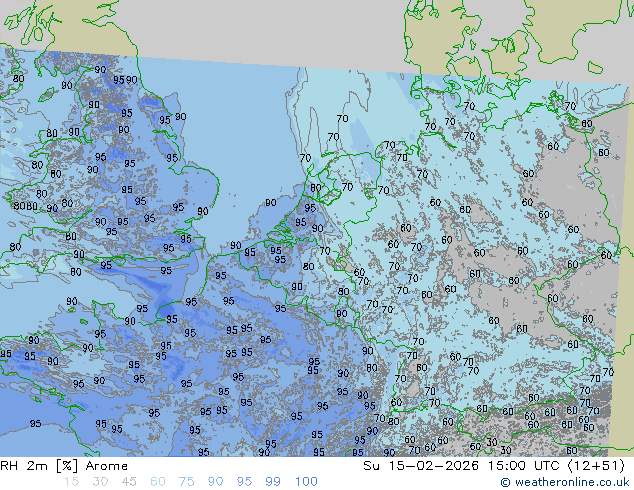Click the 30 entry in the legend scale
Image resolution: width=634 pixels, height=490 pixels.
point(100,482)
